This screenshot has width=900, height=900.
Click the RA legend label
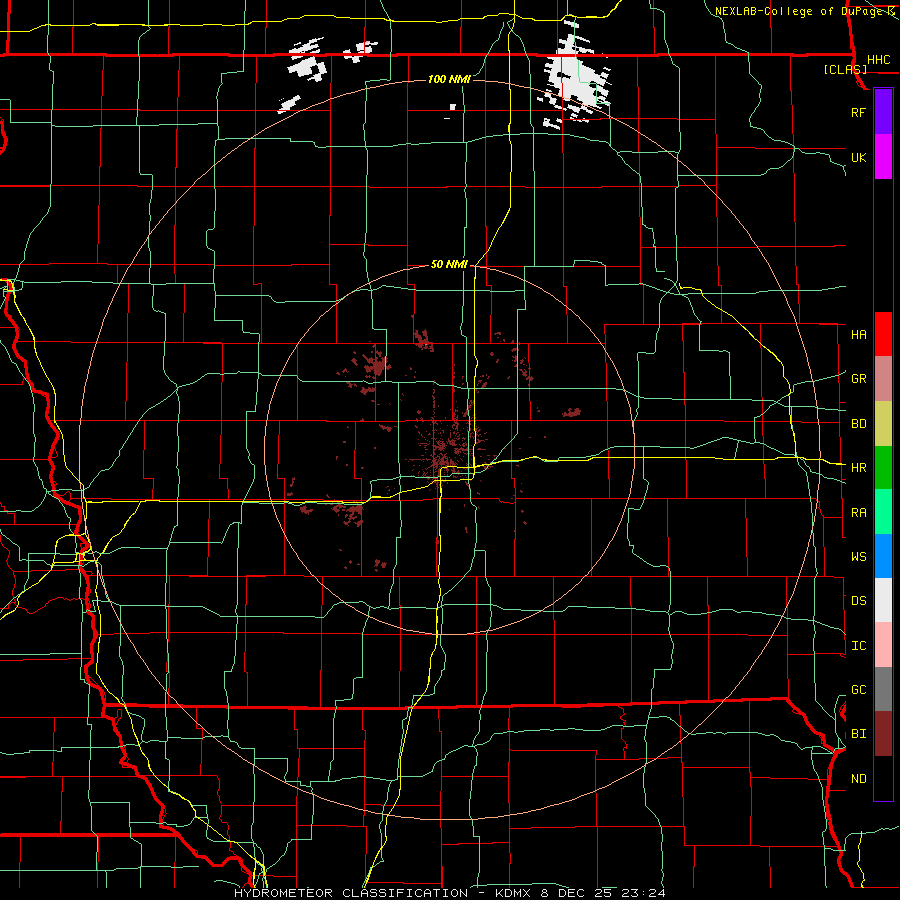858,513
